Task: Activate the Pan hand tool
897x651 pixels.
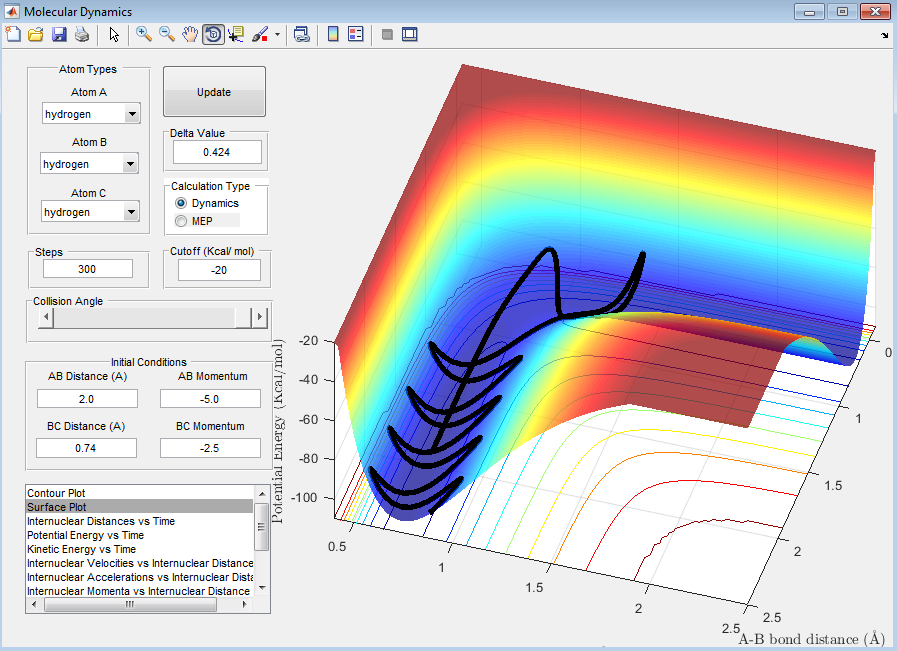Action: [190, 34]
